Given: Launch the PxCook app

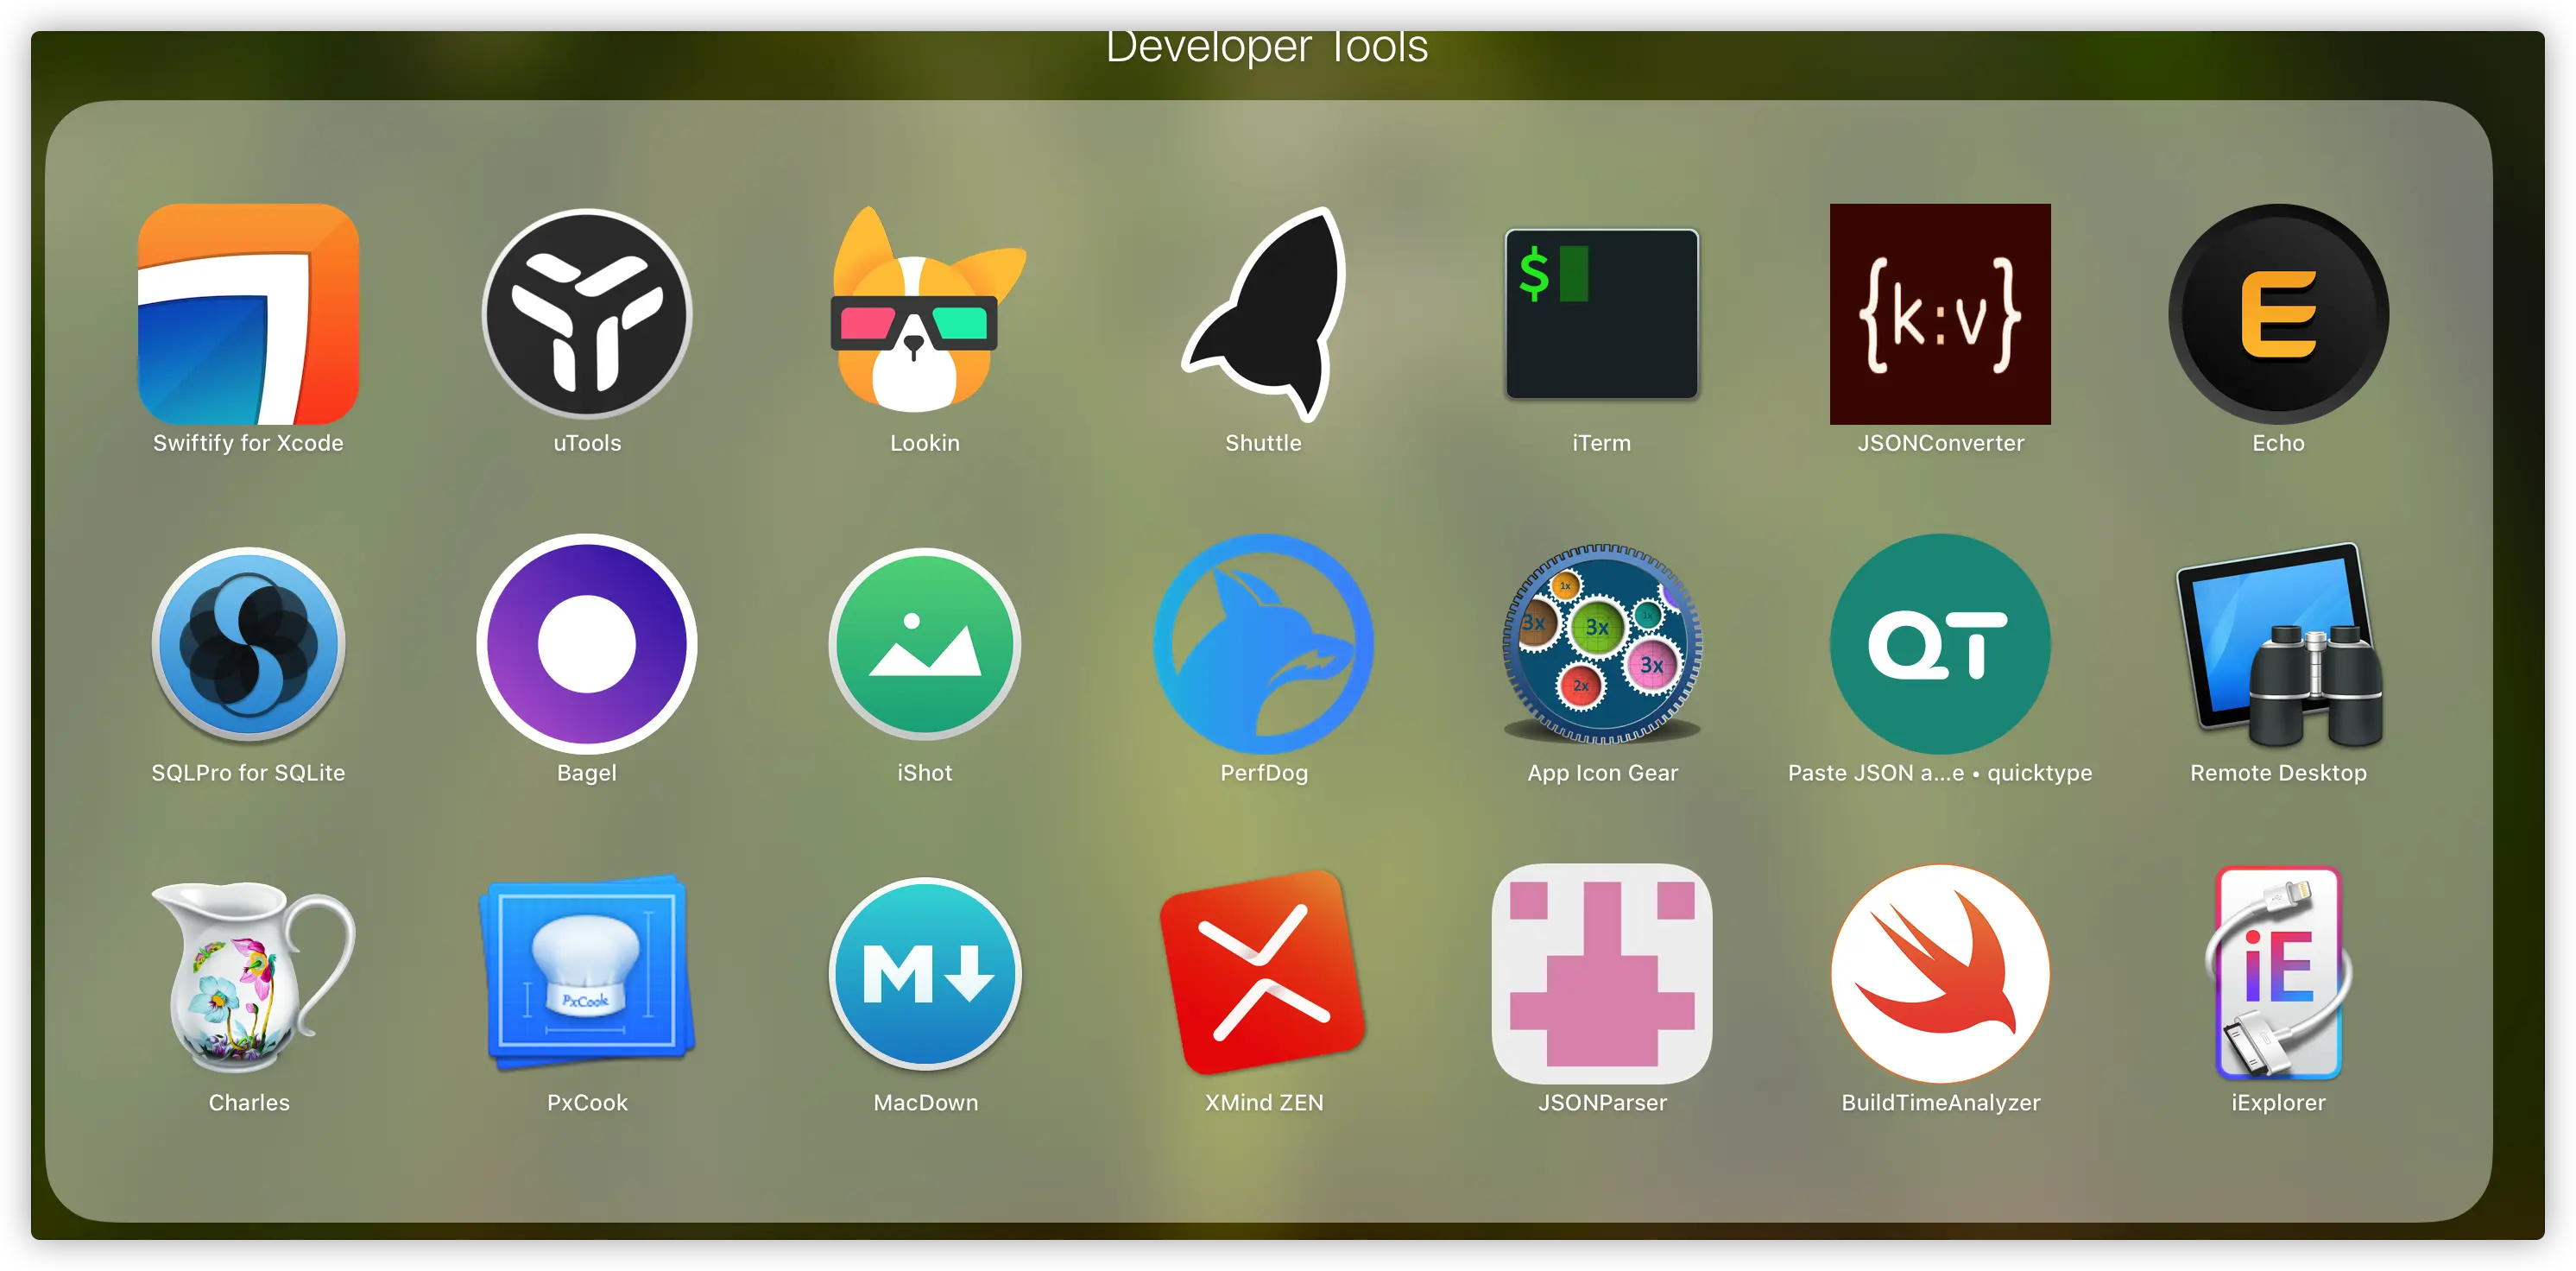Looking at the screenshot, I should click(587, 974).
